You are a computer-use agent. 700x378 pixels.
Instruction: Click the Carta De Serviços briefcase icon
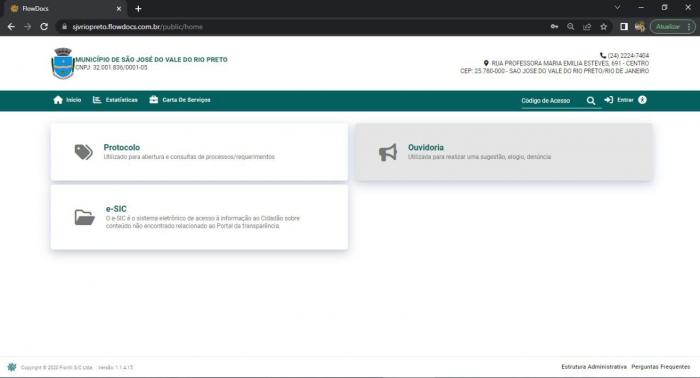pyautogui.click(x=154, y=100)
